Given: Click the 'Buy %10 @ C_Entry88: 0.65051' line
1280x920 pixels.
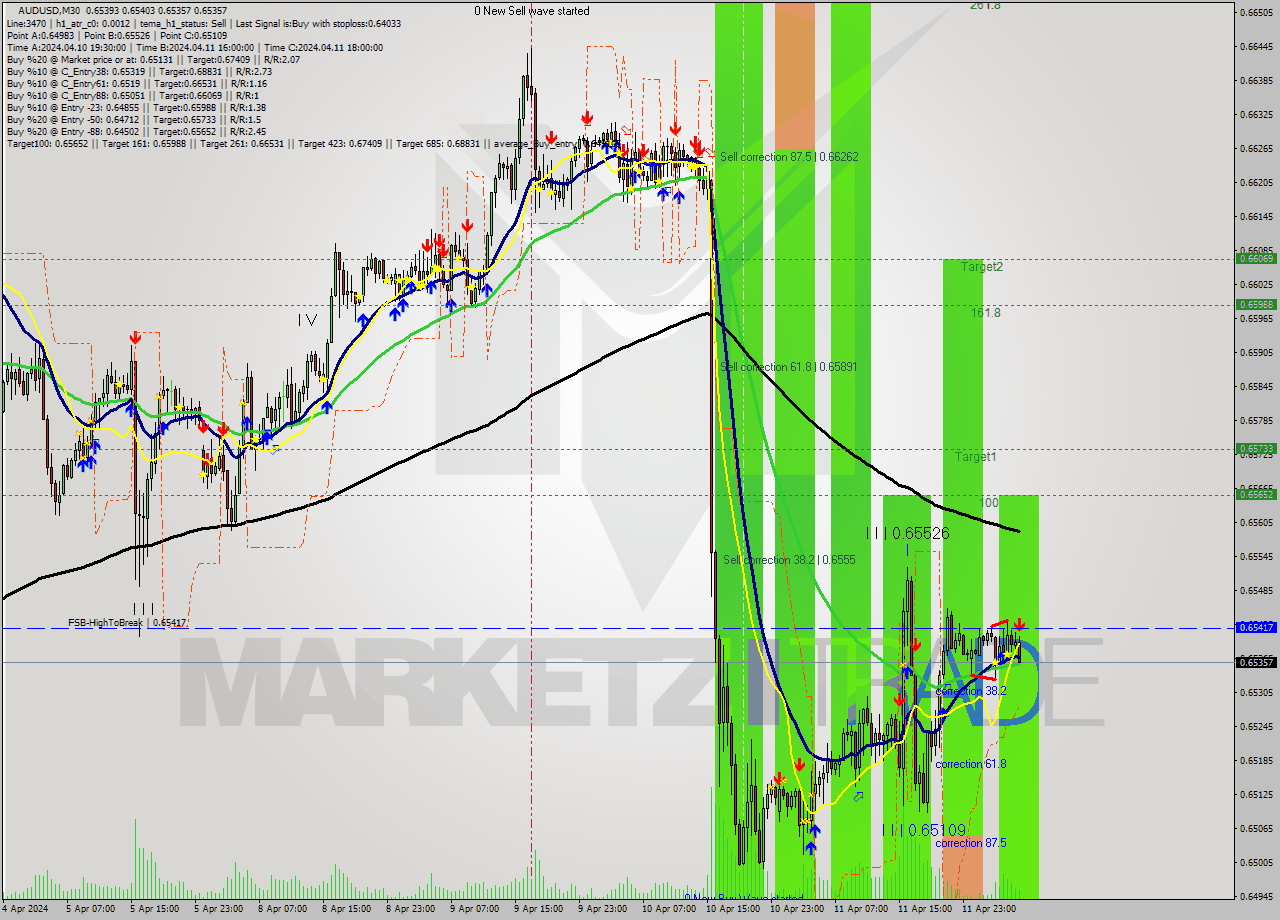Looking at the screenshot, I should click(133, 95).
